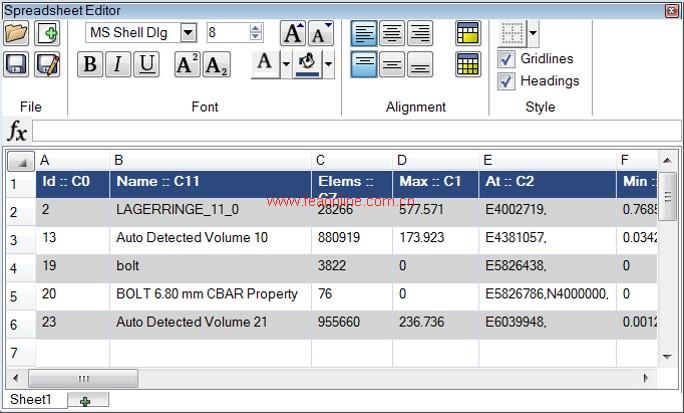Click the formula bar input field
The width and height of the screenshot is (684, 413).
point(355,131)
